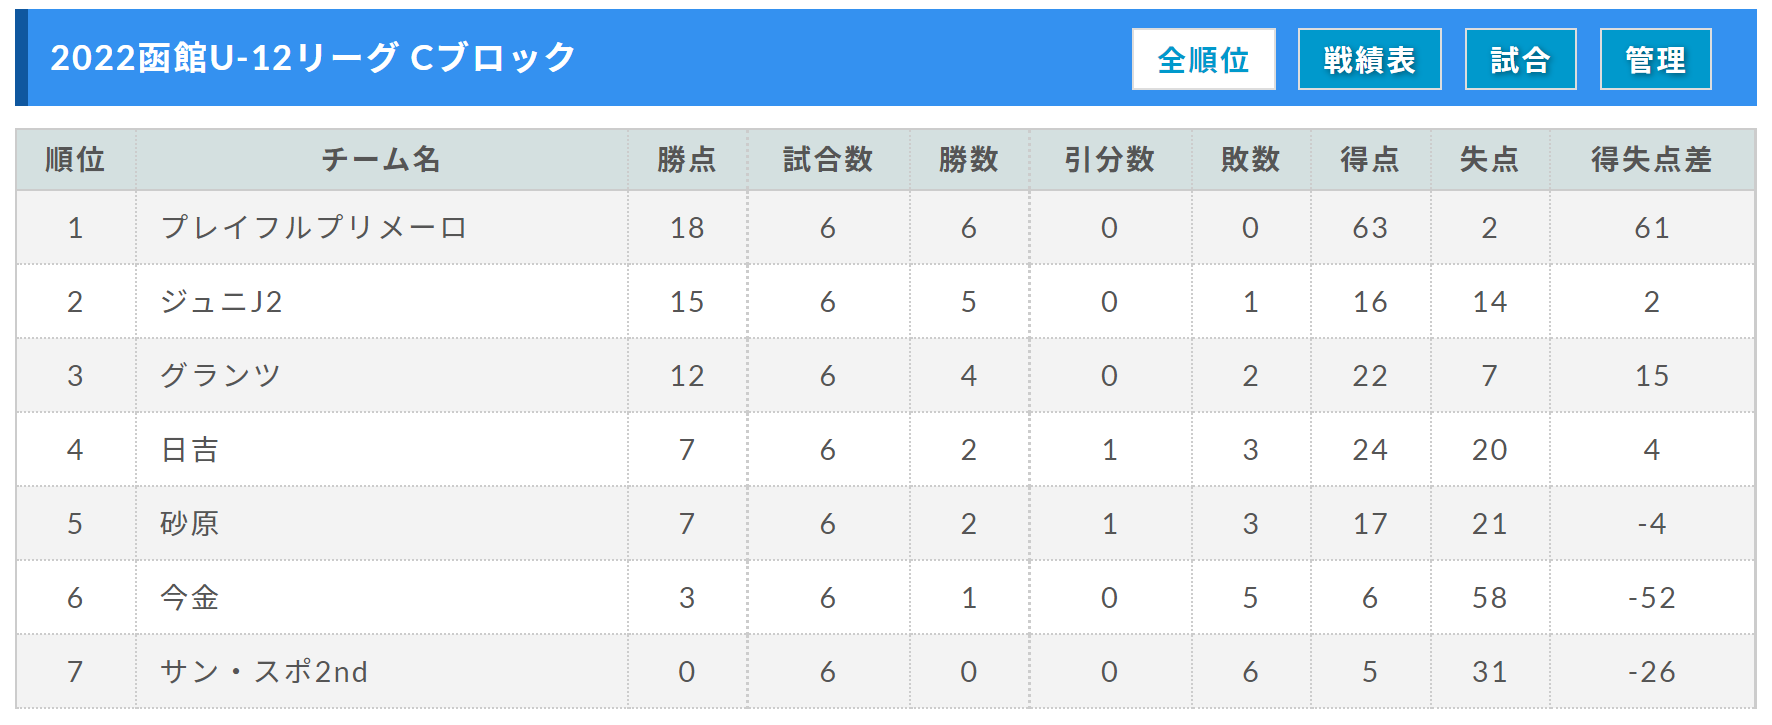Click the 順位 column header
The width and height of the screenshot is (1772, 725).
click(76, 159)
